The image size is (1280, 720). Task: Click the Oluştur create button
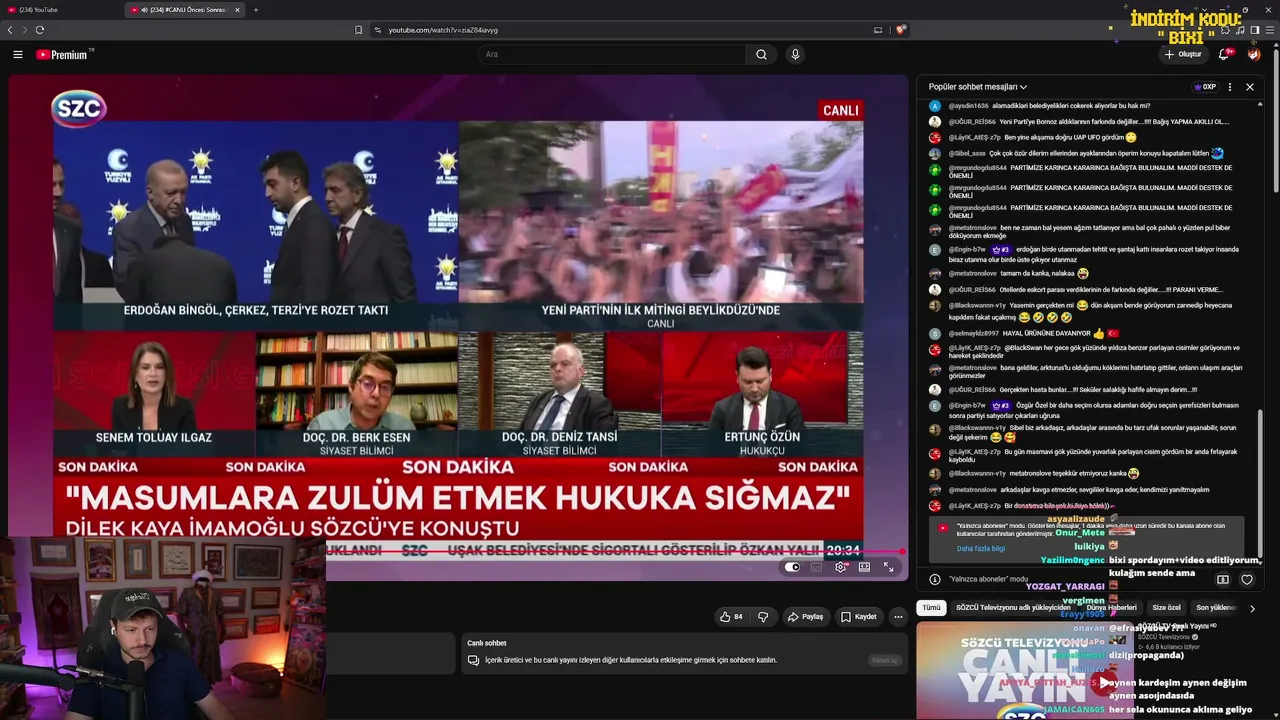(x=1183, y=55)
